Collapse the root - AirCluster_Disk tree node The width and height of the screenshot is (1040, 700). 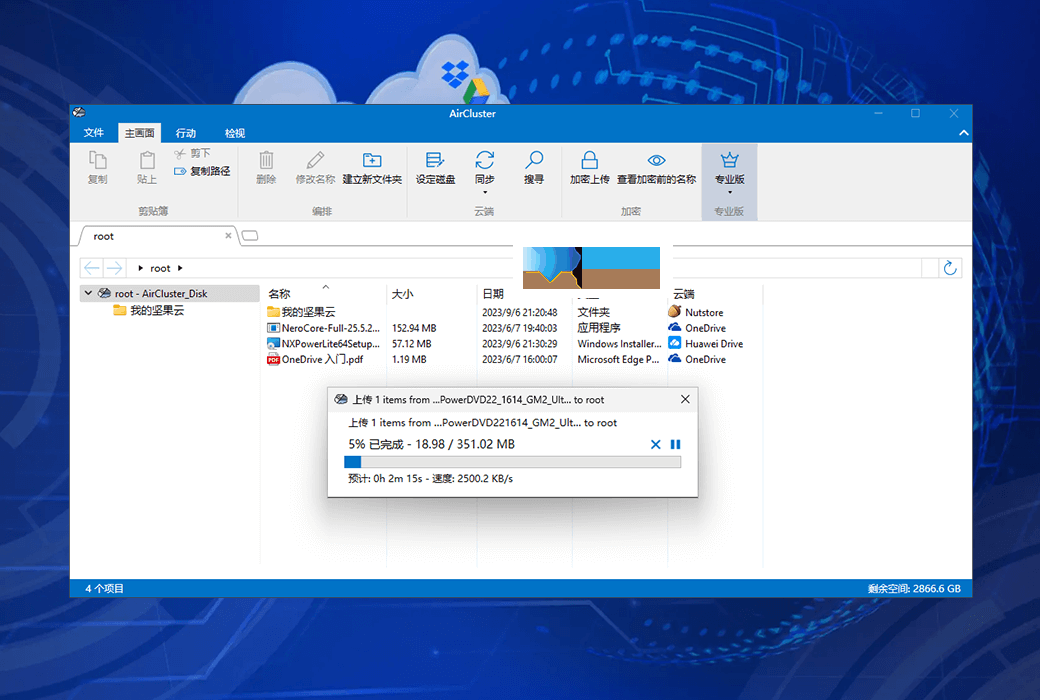tap(88, 293)
